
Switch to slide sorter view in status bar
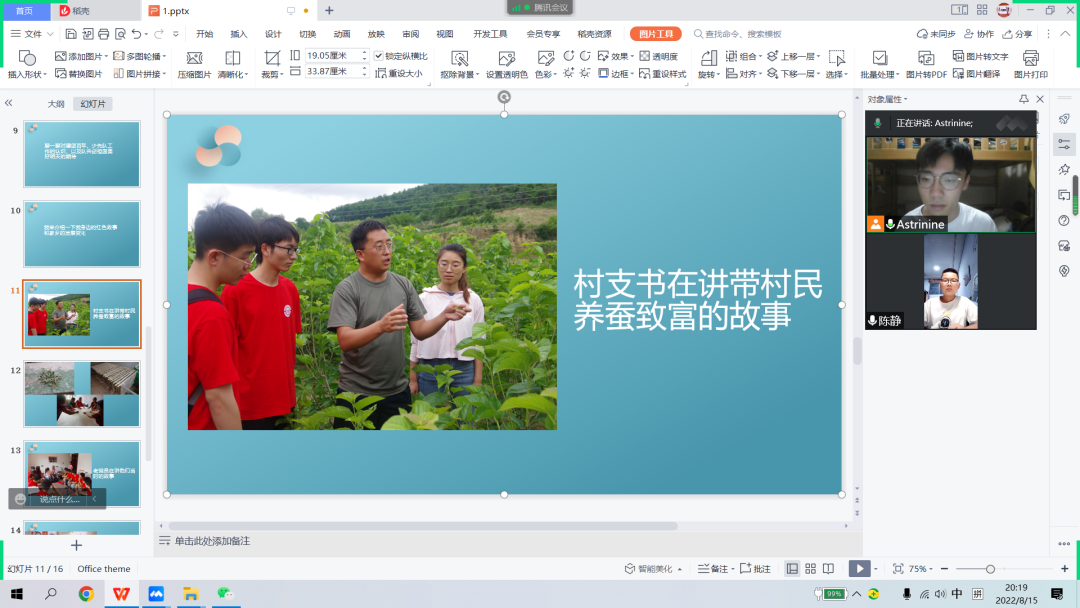tap(809, 568)
